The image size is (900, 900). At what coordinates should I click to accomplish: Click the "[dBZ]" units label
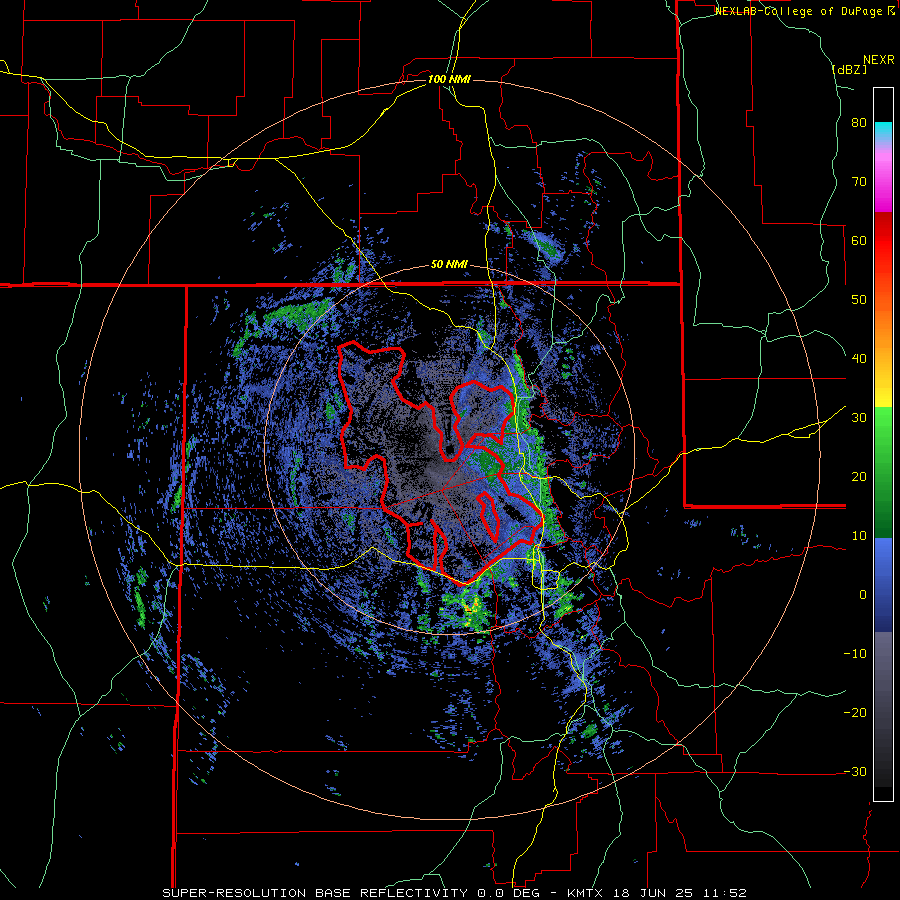pyautogui.click(x=849, y=69)
